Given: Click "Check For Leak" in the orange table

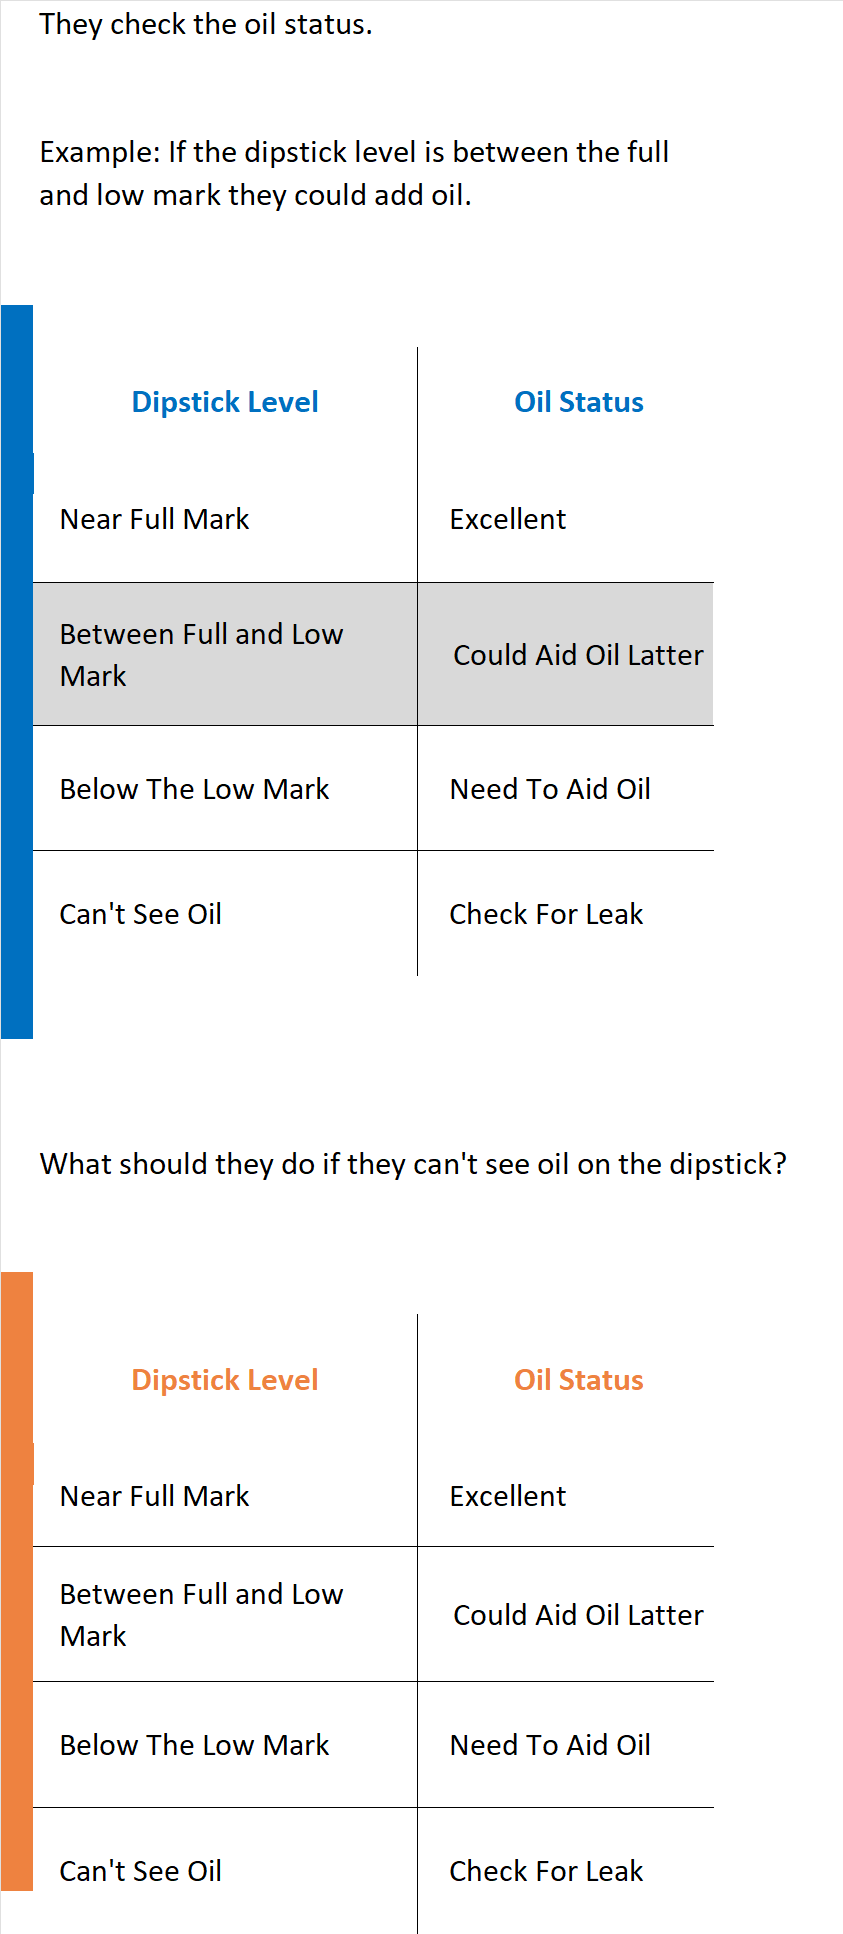Looking at the screenshot, I should click(546, 1871).
